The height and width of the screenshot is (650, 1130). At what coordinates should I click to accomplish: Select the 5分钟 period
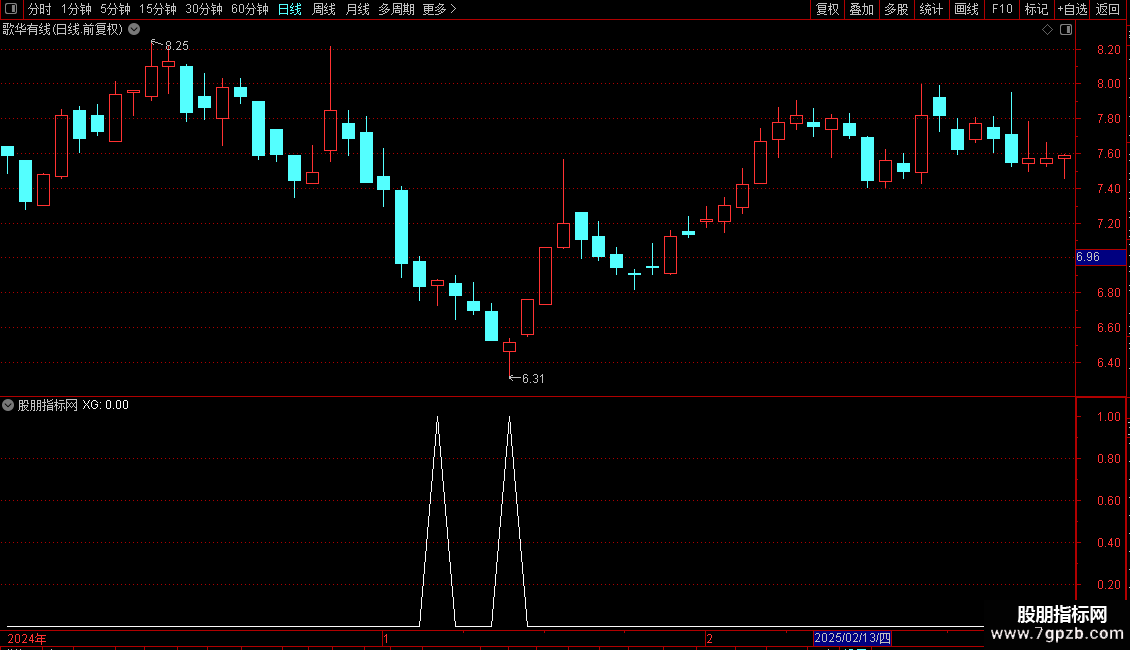(x=115, y=9)
